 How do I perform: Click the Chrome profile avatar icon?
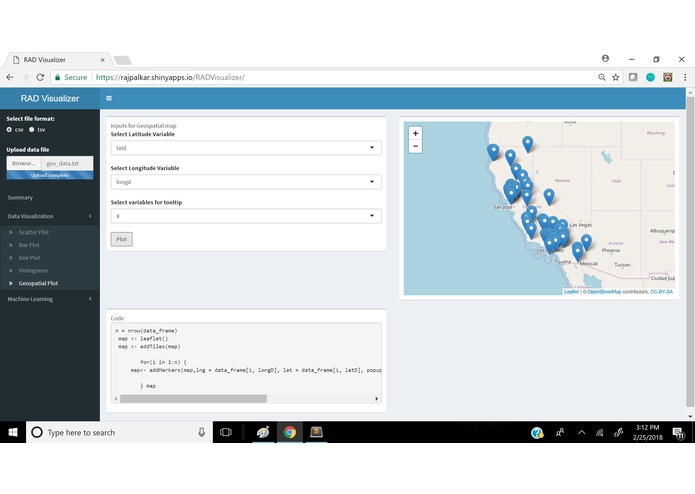[605, 58]
